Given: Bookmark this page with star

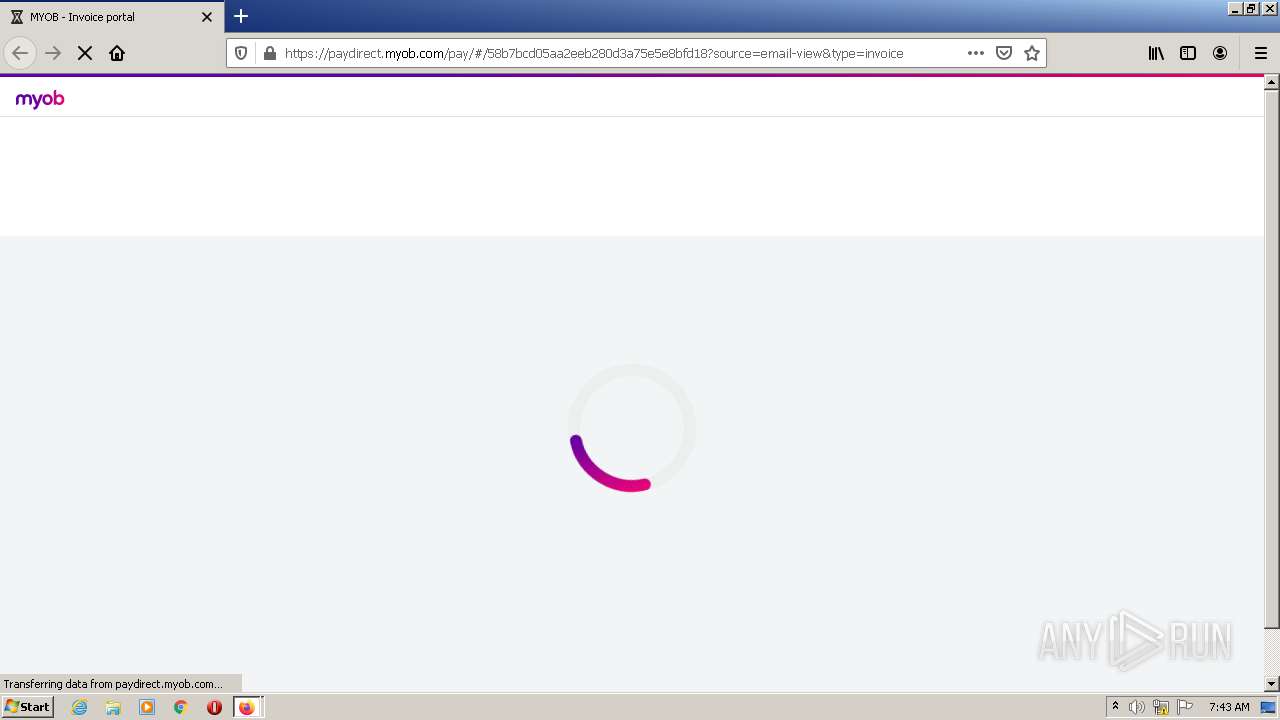Looking at the screenshot, I should coord(1032,53).
